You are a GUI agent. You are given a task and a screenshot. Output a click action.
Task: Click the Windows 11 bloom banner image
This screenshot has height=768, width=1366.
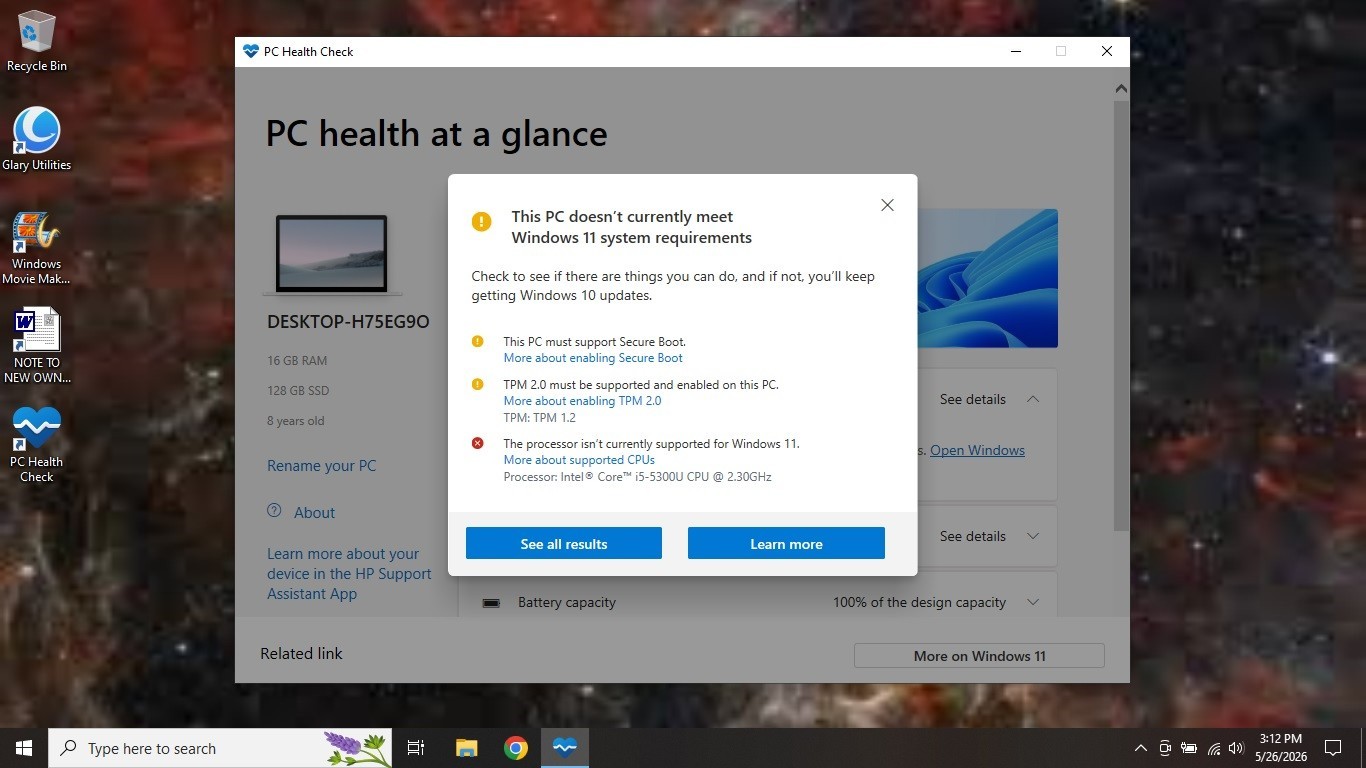coord(987,278)
